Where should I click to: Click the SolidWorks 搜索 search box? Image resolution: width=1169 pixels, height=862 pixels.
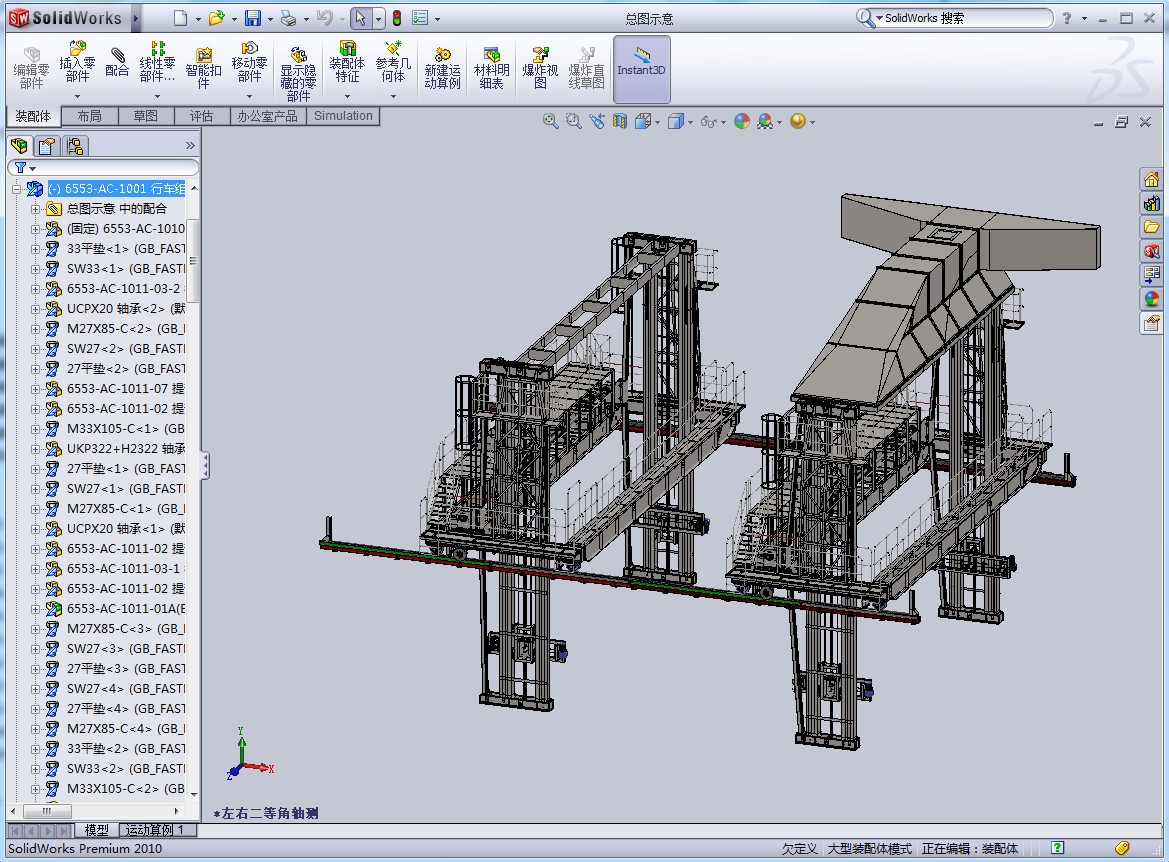click(960, 18)
